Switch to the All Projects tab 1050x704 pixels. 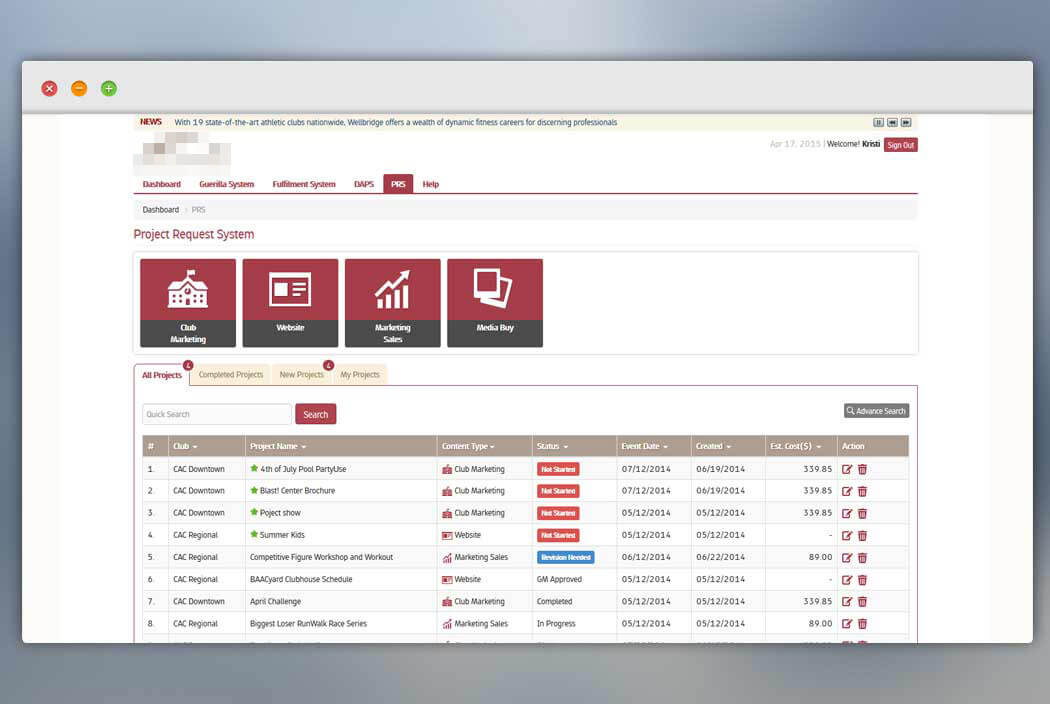tap(161, 375)
